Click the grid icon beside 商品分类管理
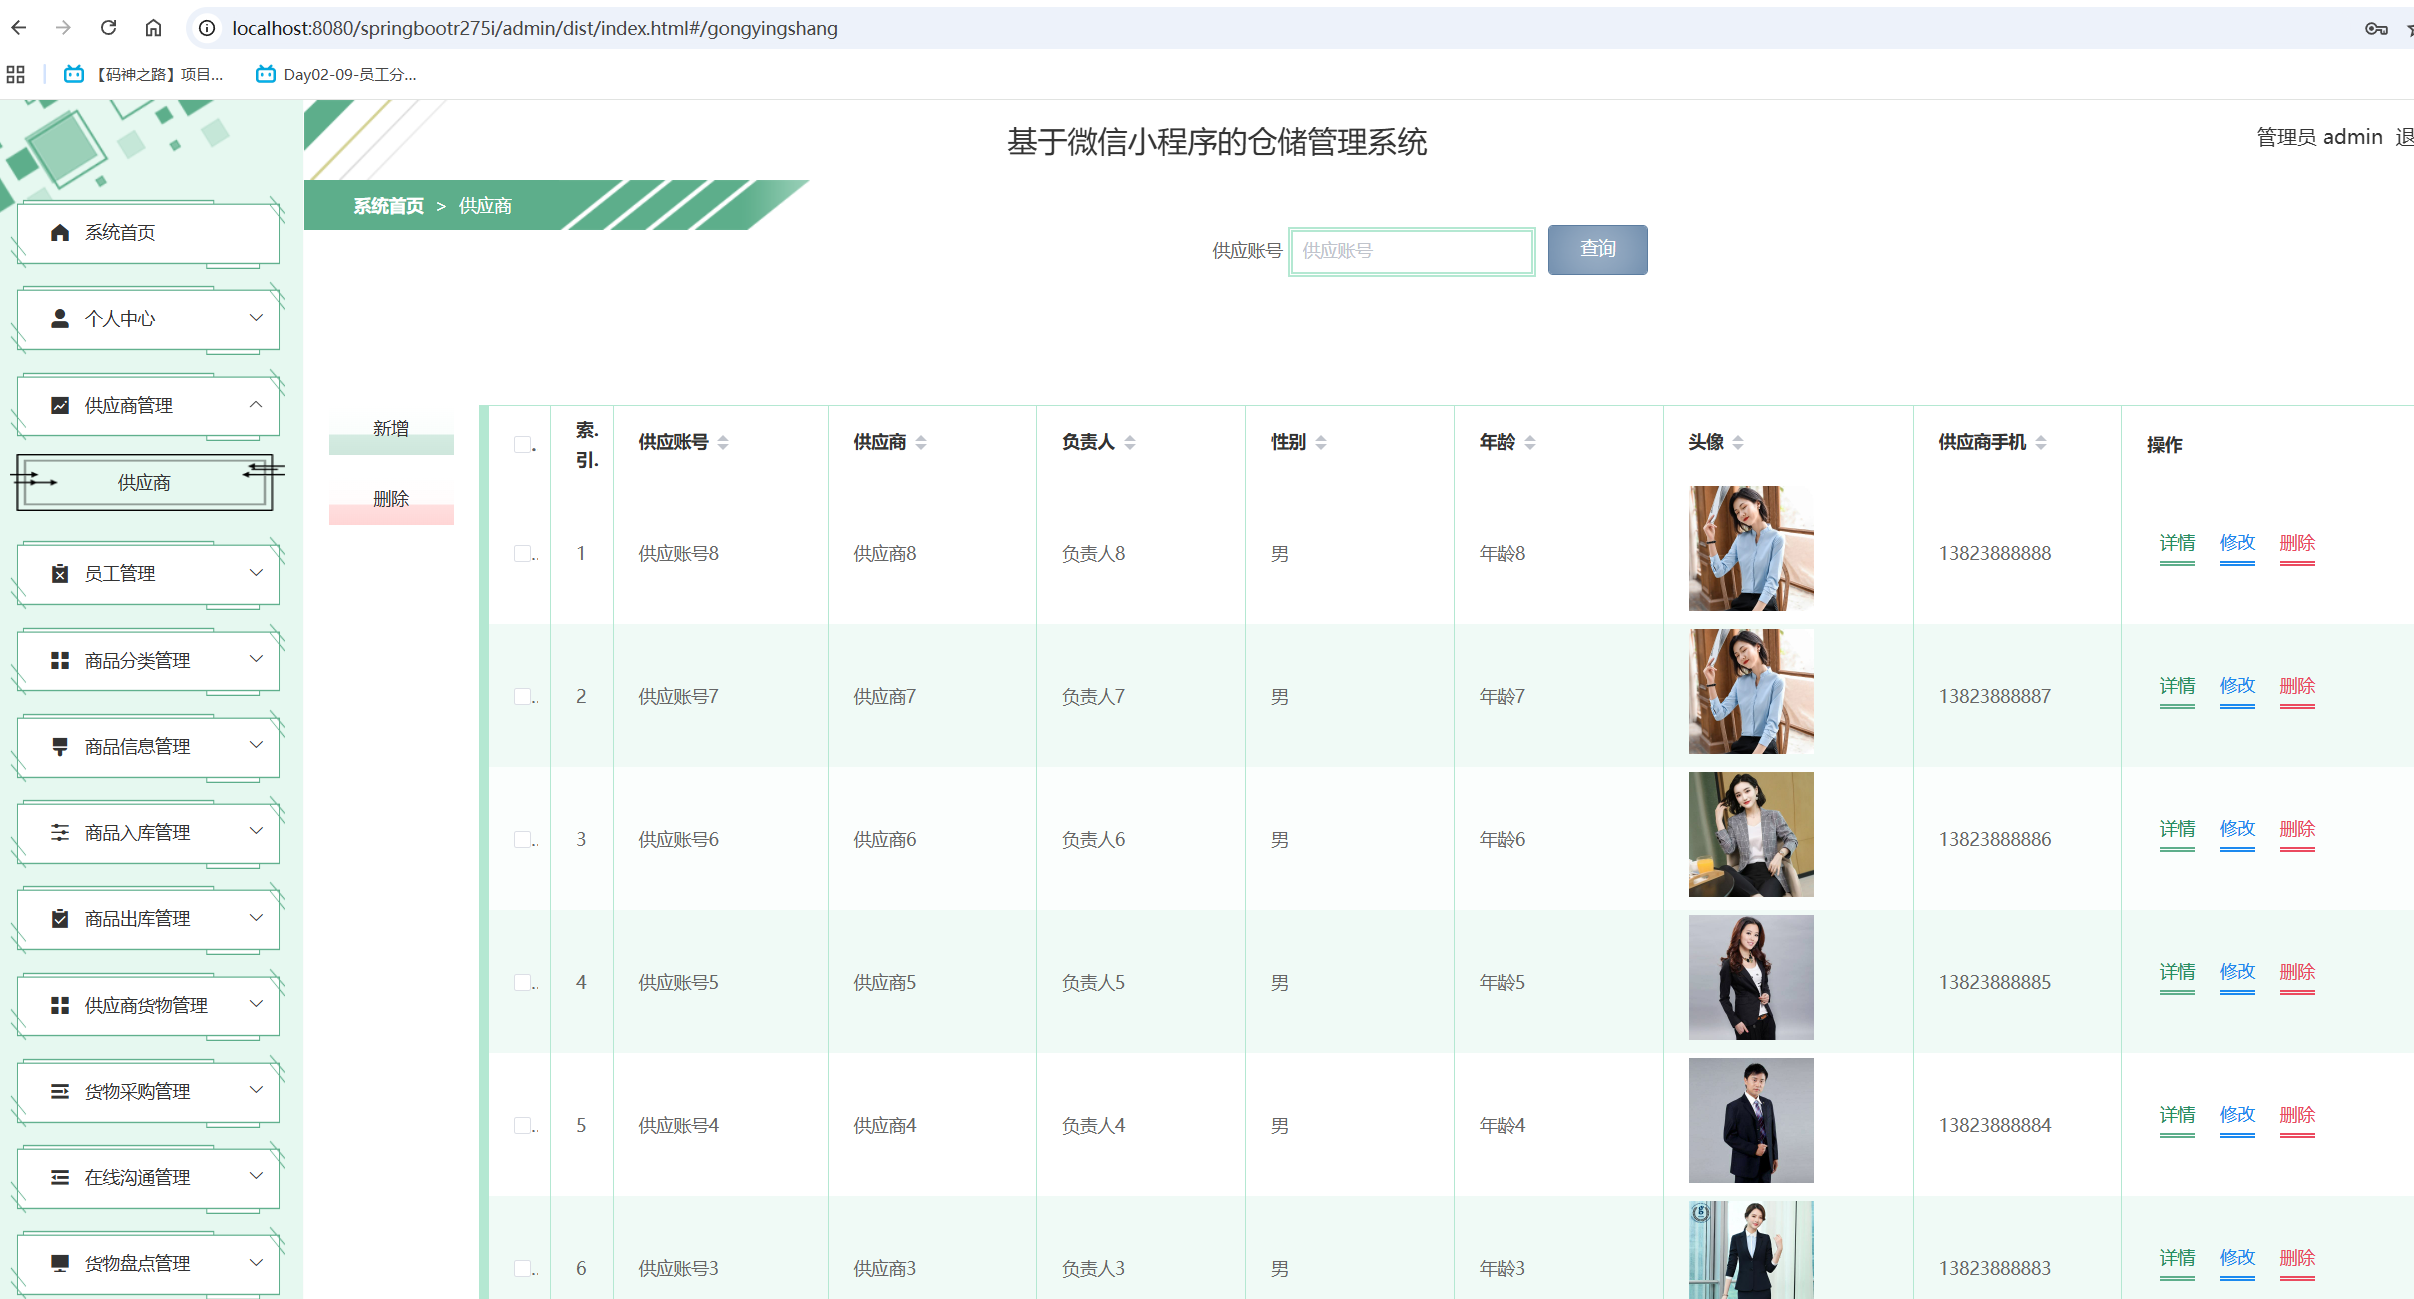This screenshot has height=1299, width=2414. (60, 661)
